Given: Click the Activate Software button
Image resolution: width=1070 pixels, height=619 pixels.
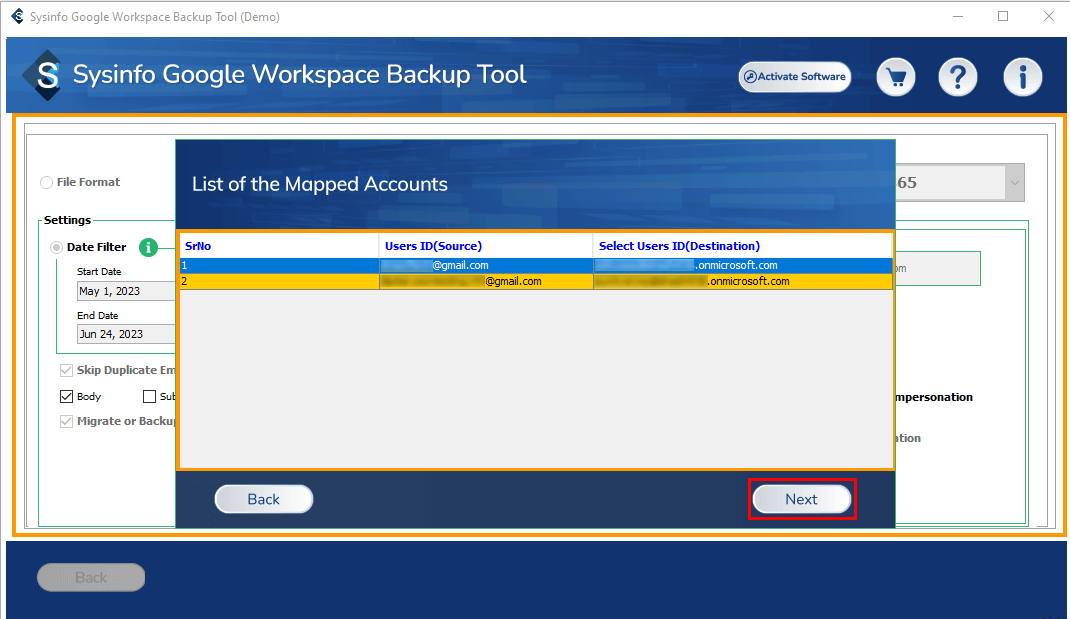Looking at the screenshot, I should (x=795, y=76).
